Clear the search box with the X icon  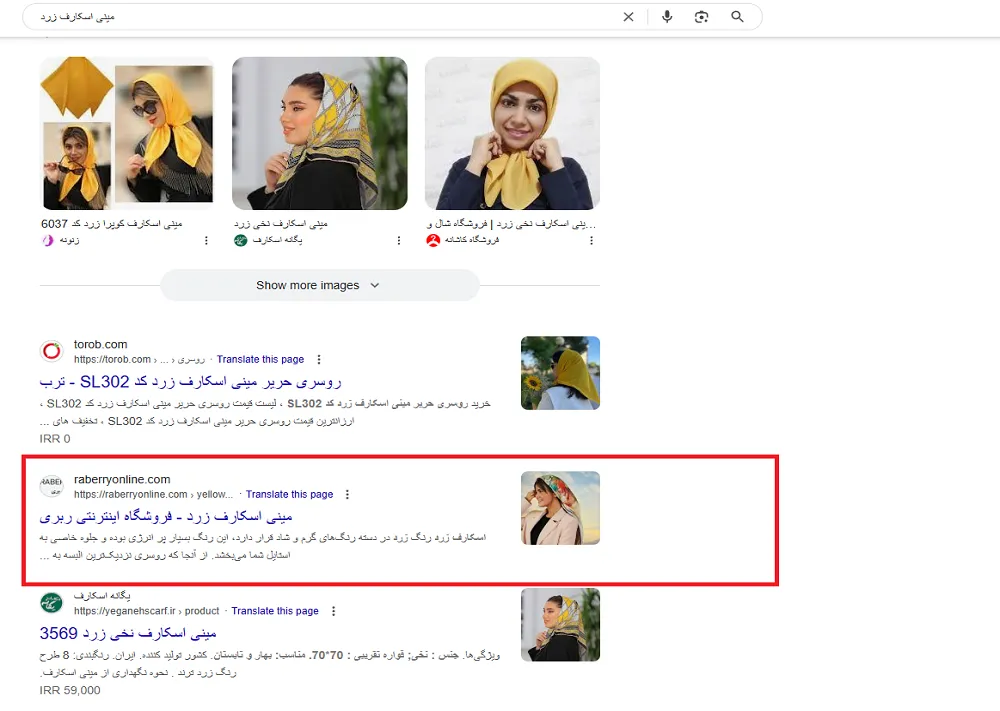[628, 17]
